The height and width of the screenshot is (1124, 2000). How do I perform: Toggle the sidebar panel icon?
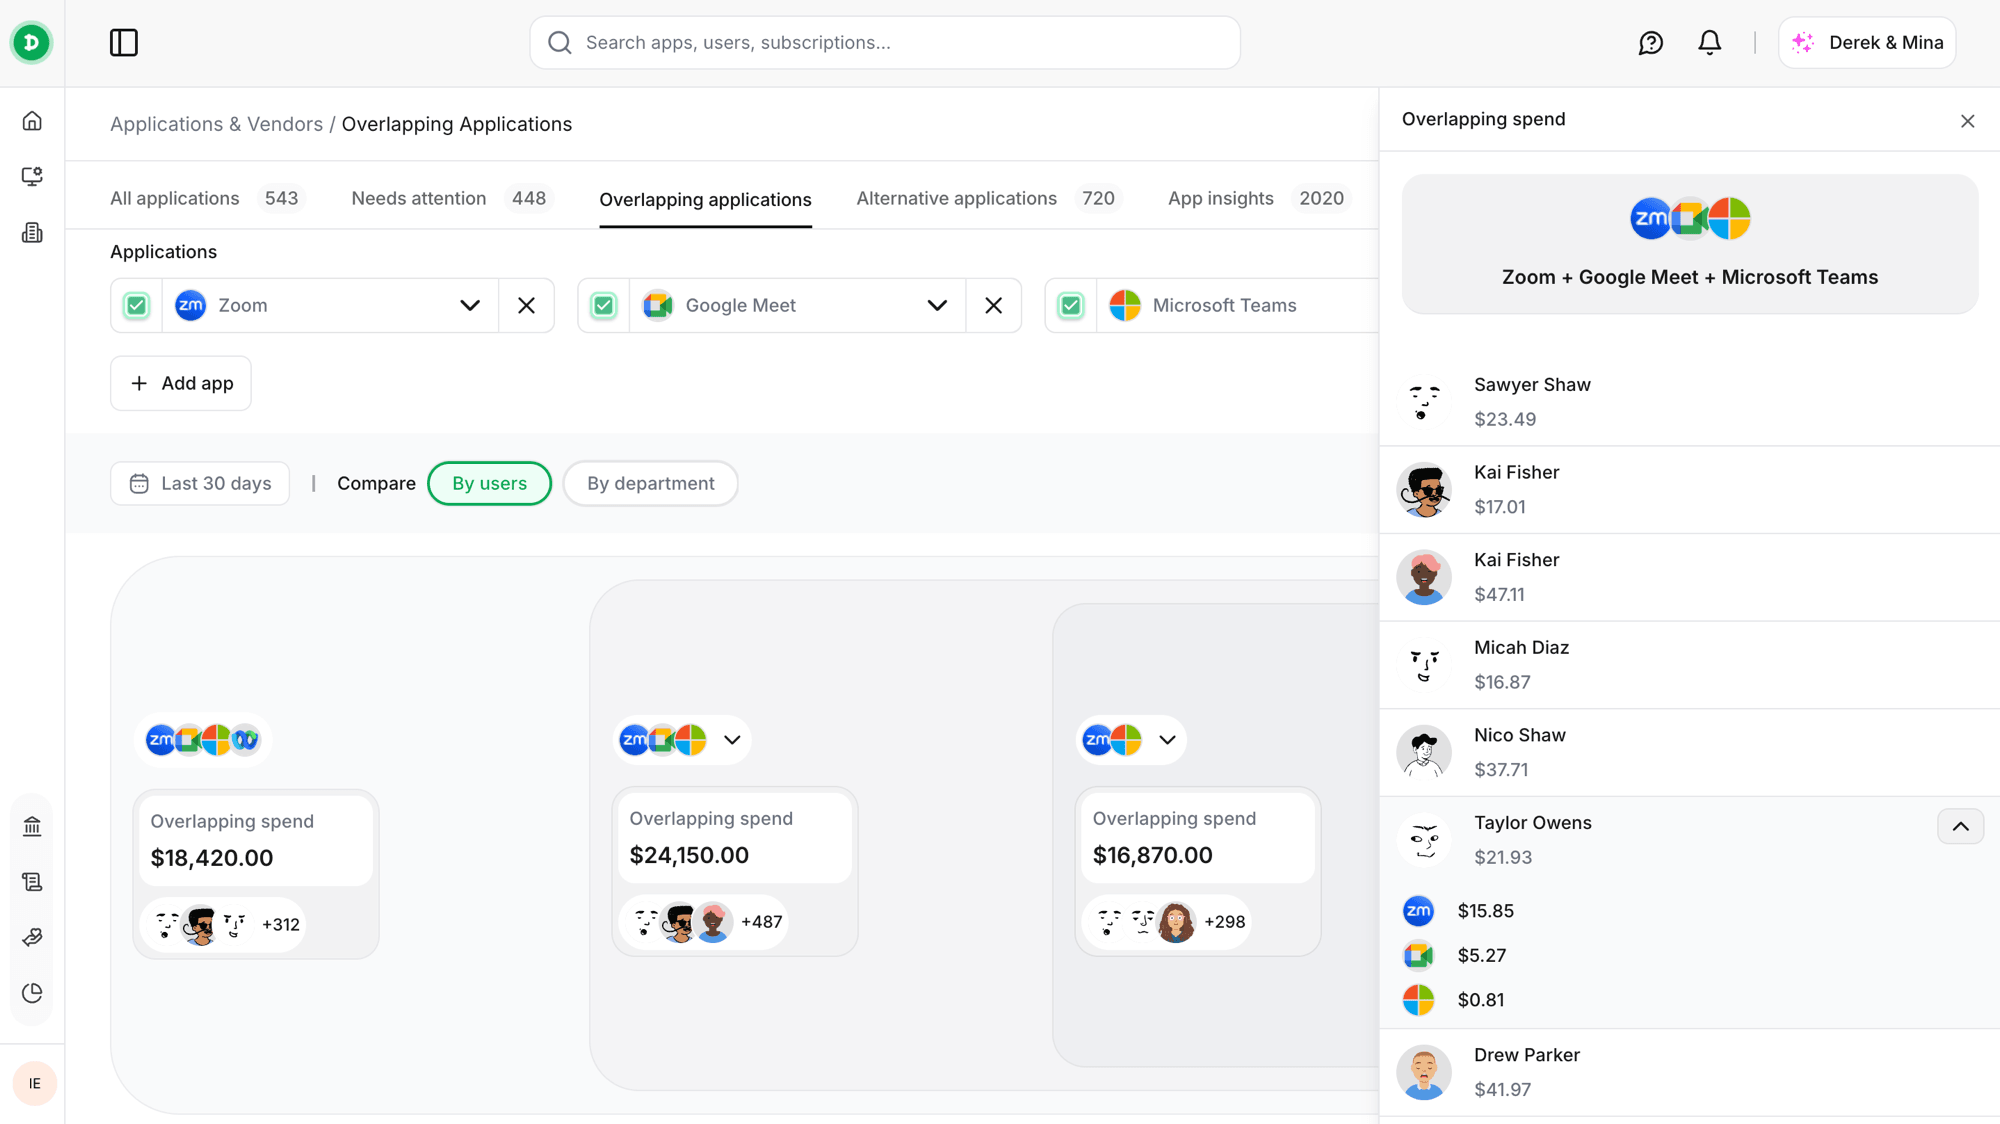[124, 43]
